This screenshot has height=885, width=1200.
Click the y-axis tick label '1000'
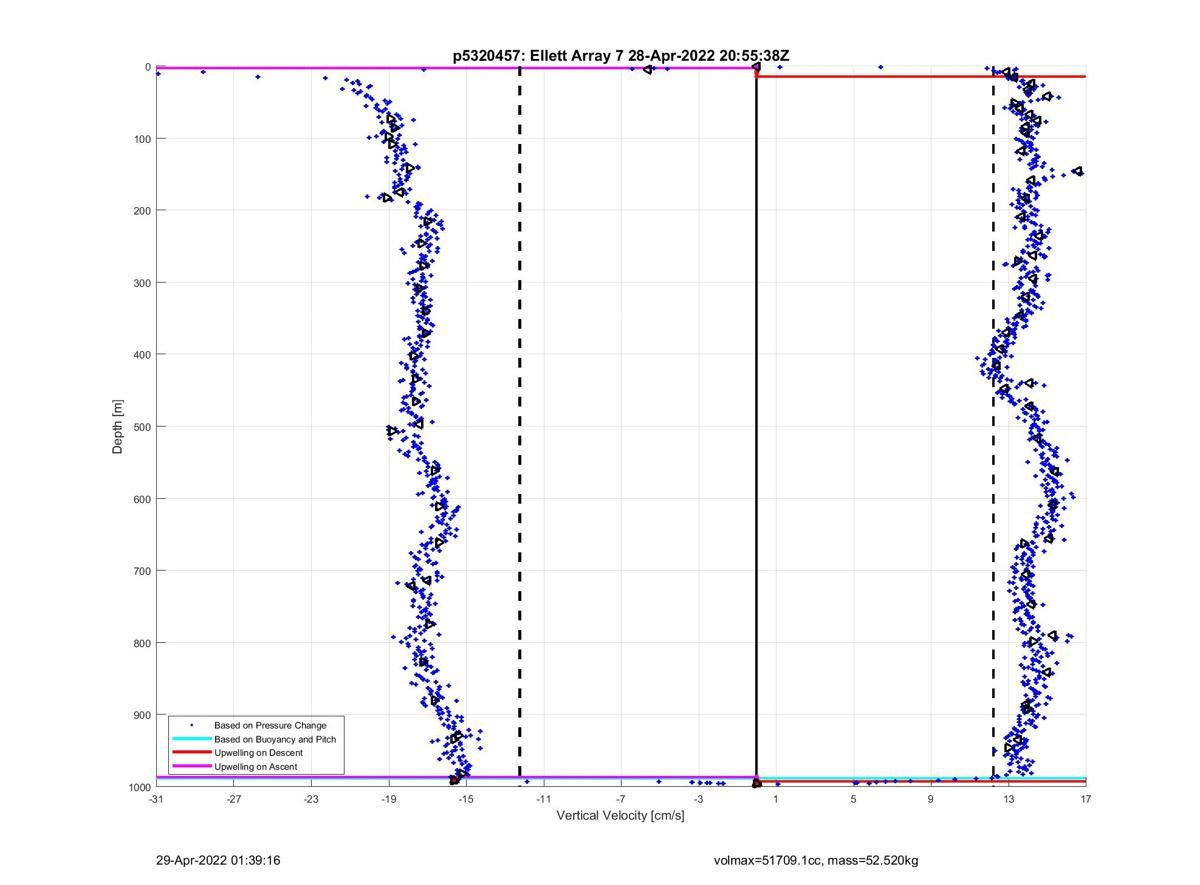tap(139, 787)
